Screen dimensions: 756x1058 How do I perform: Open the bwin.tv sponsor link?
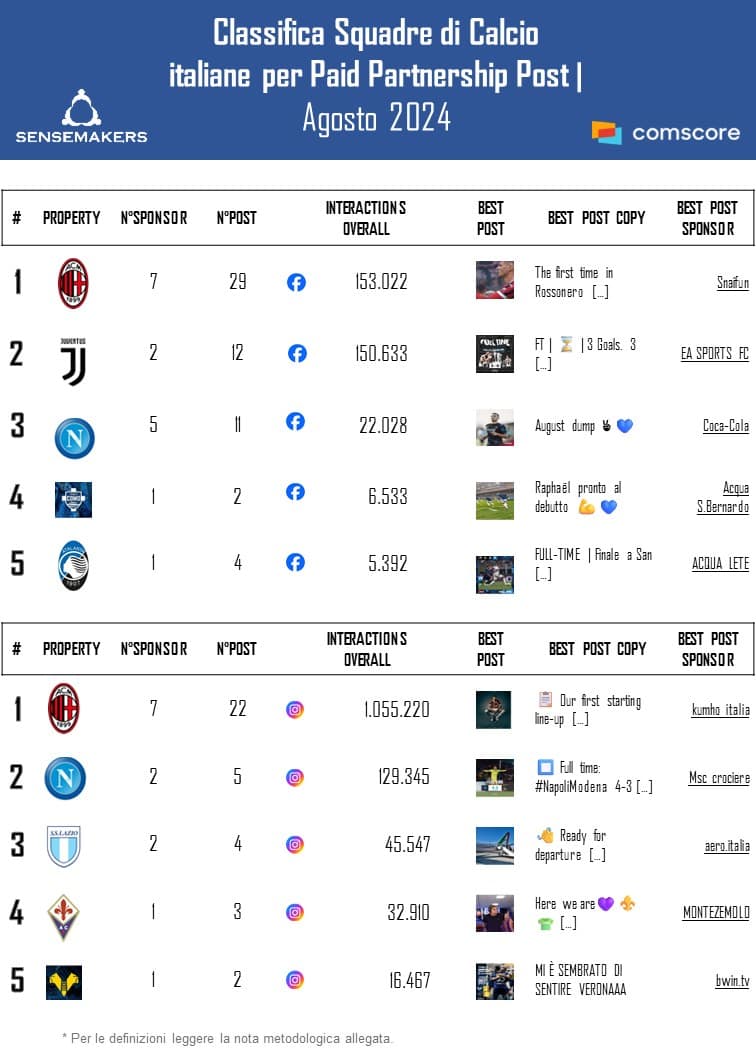tap(732, 981)
